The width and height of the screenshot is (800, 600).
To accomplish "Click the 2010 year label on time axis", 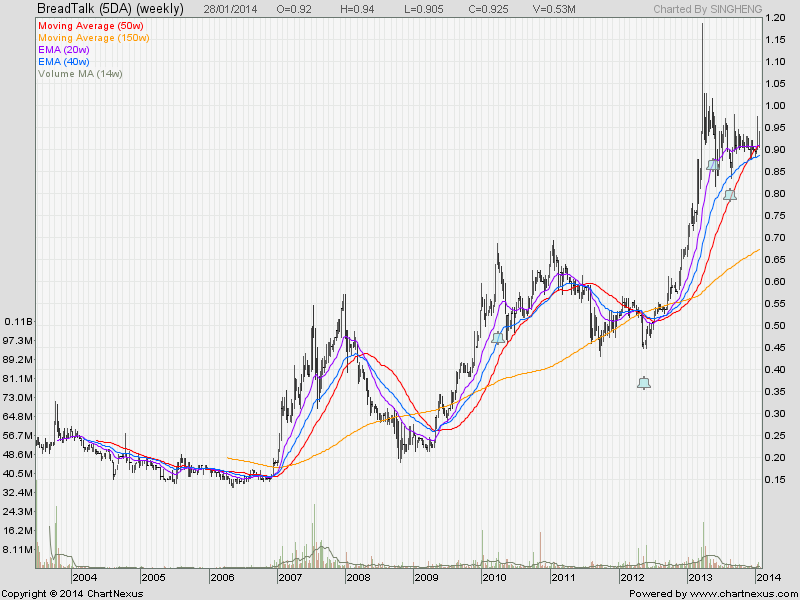I will 494,577.
